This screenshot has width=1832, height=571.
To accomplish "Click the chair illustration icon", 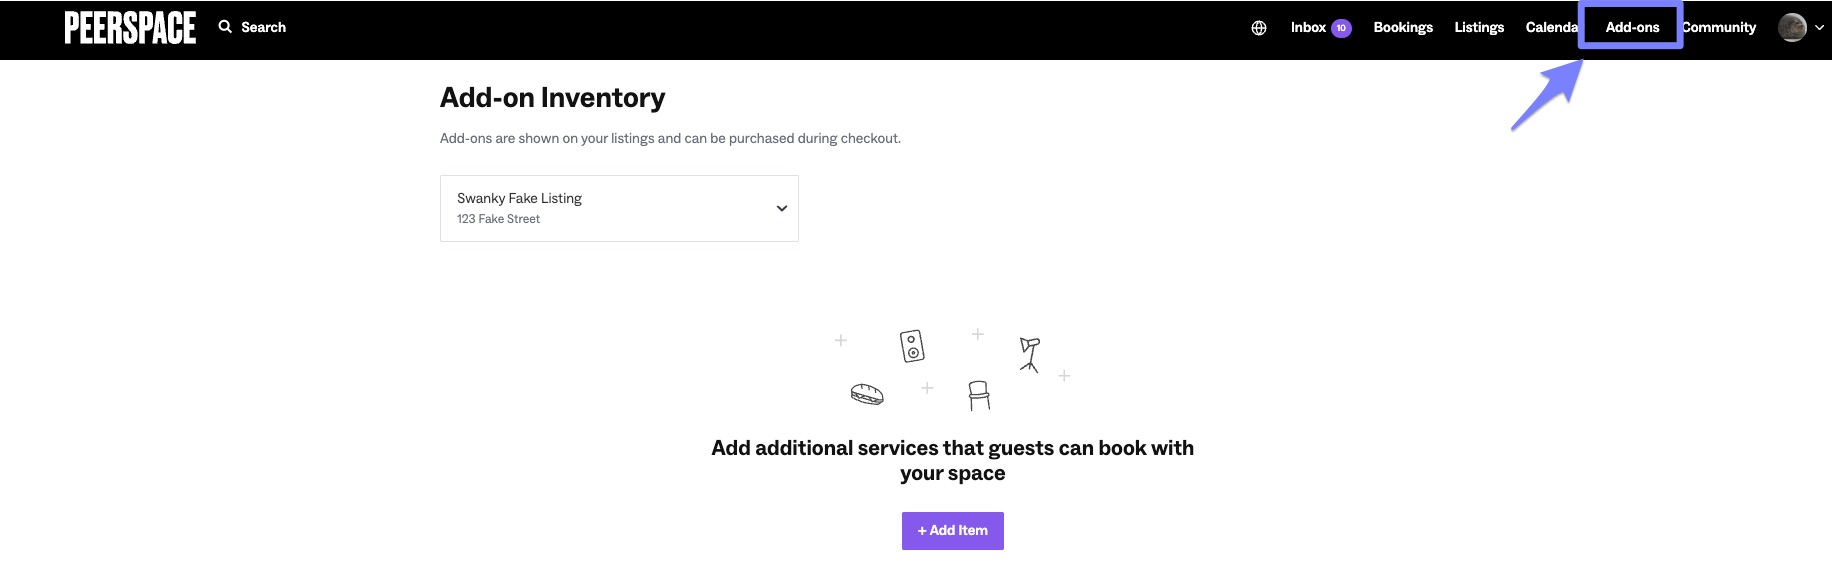I will coord(979,395).
